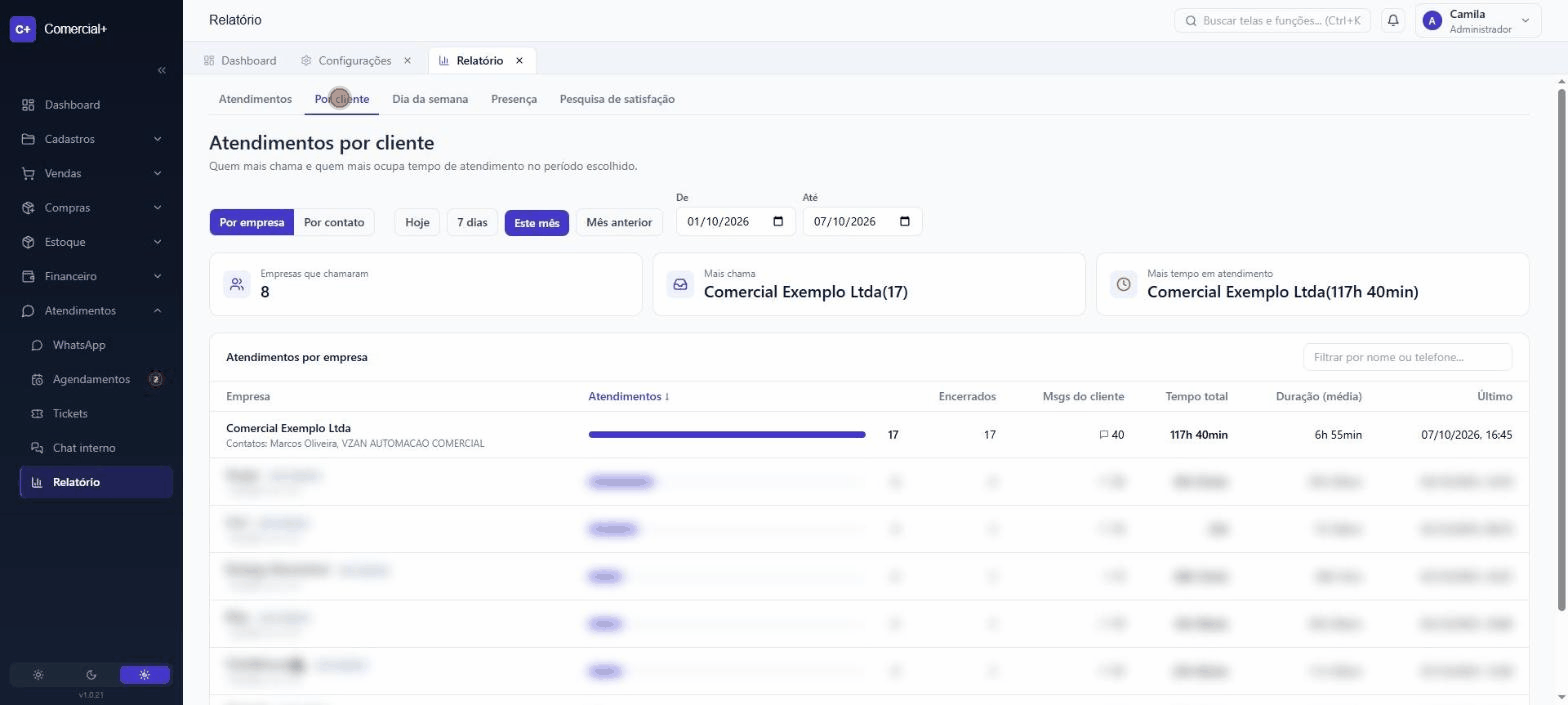Expand the Compras submenu

coord(95,208)
